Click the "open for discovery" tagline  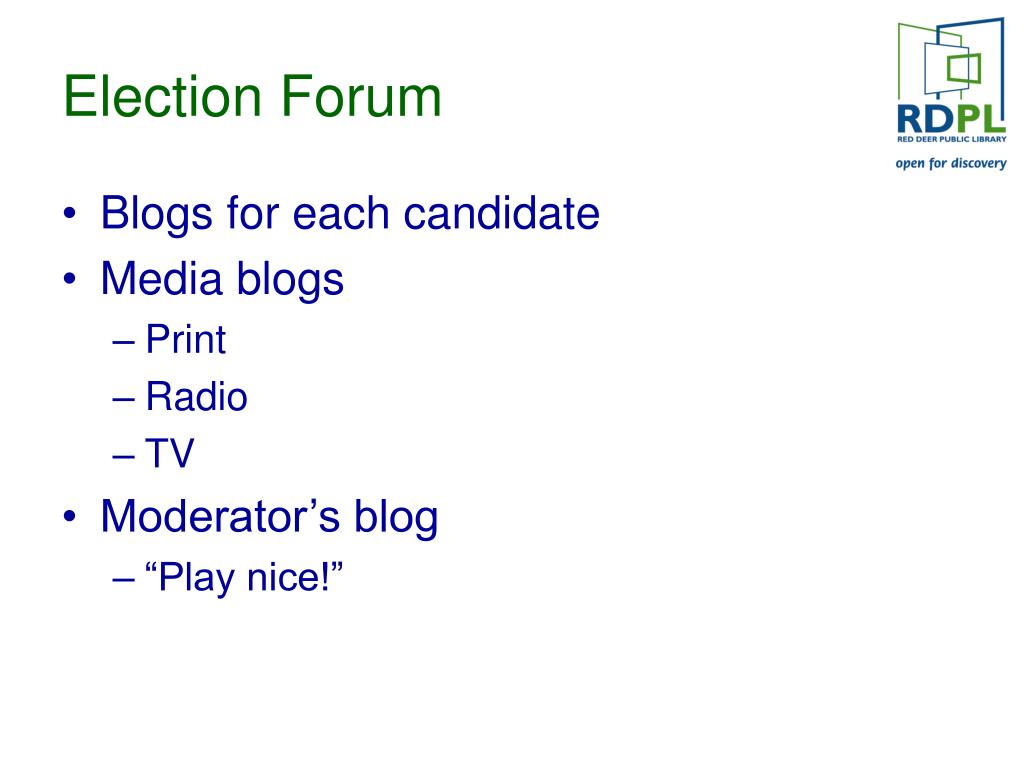tap(951, 163)
